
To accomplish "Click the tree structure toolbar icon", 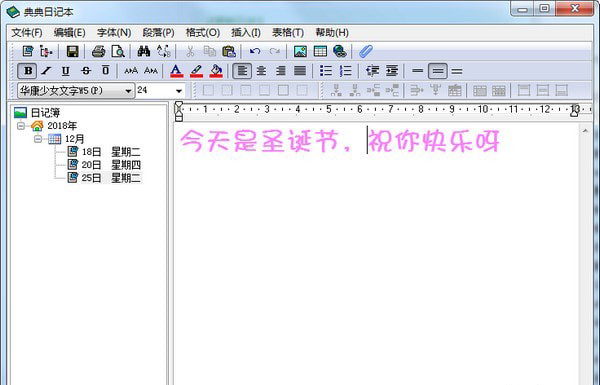I will (46, 51).
